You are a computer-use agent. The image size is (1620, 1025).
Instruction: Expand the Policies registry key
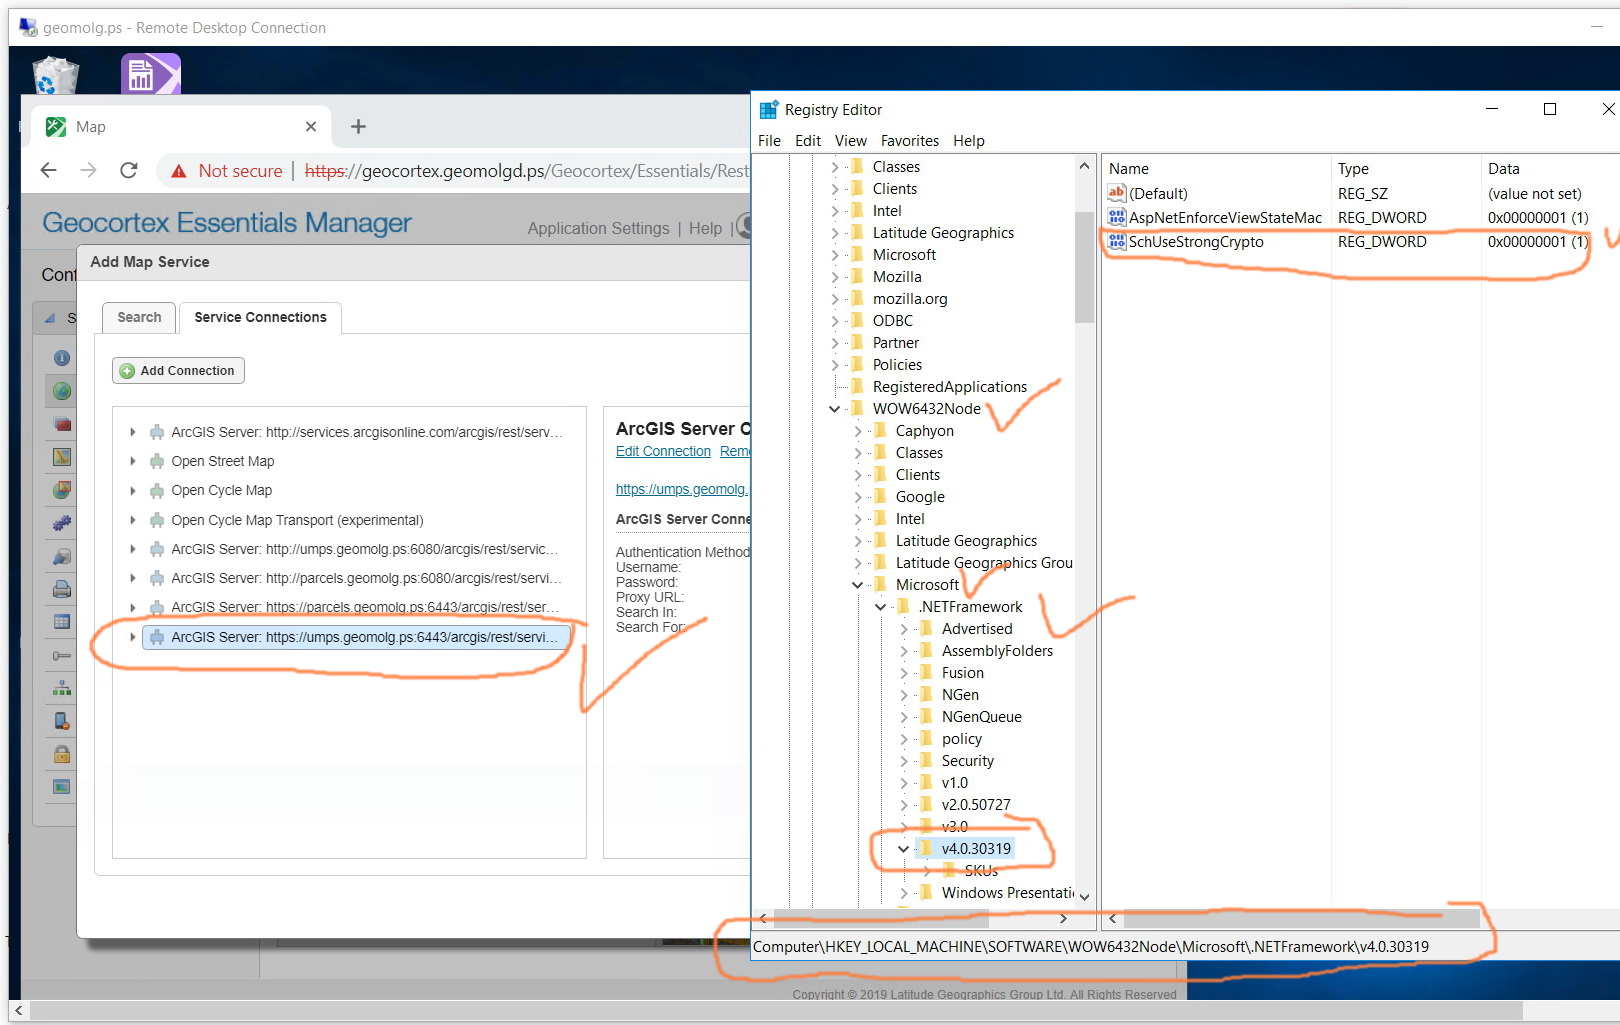click(x=834, y=365)
